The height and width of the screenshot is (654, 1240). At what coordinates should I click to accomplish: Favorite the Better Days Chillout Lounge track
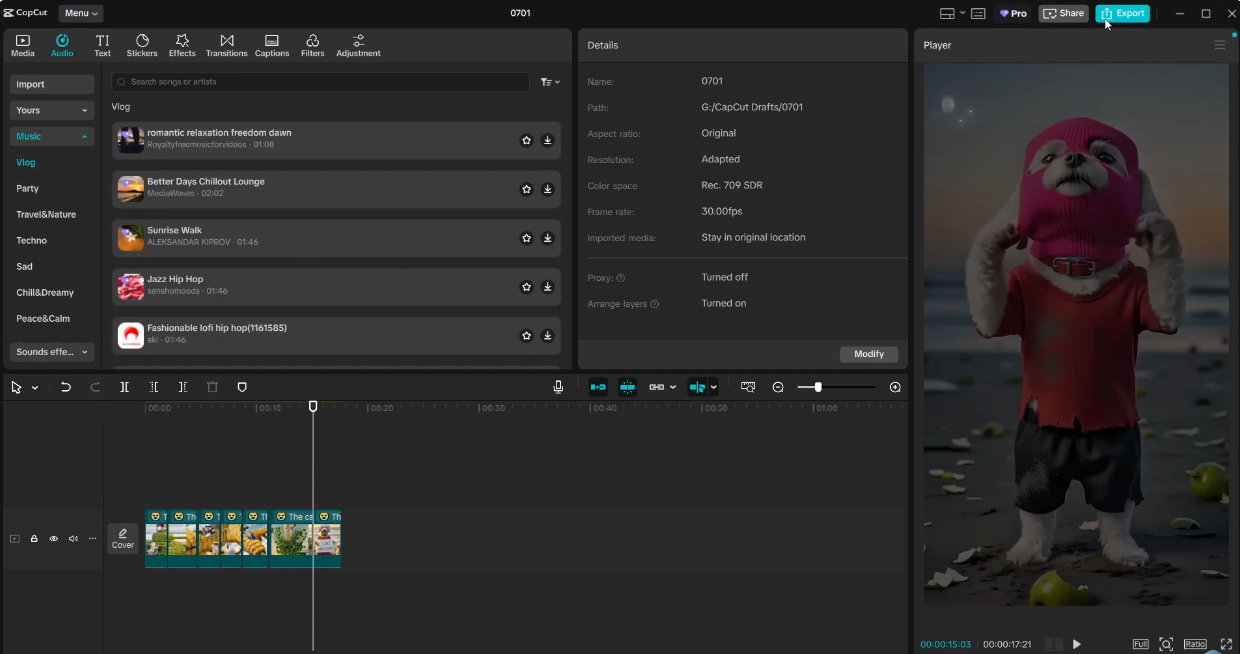click(526, 189)
